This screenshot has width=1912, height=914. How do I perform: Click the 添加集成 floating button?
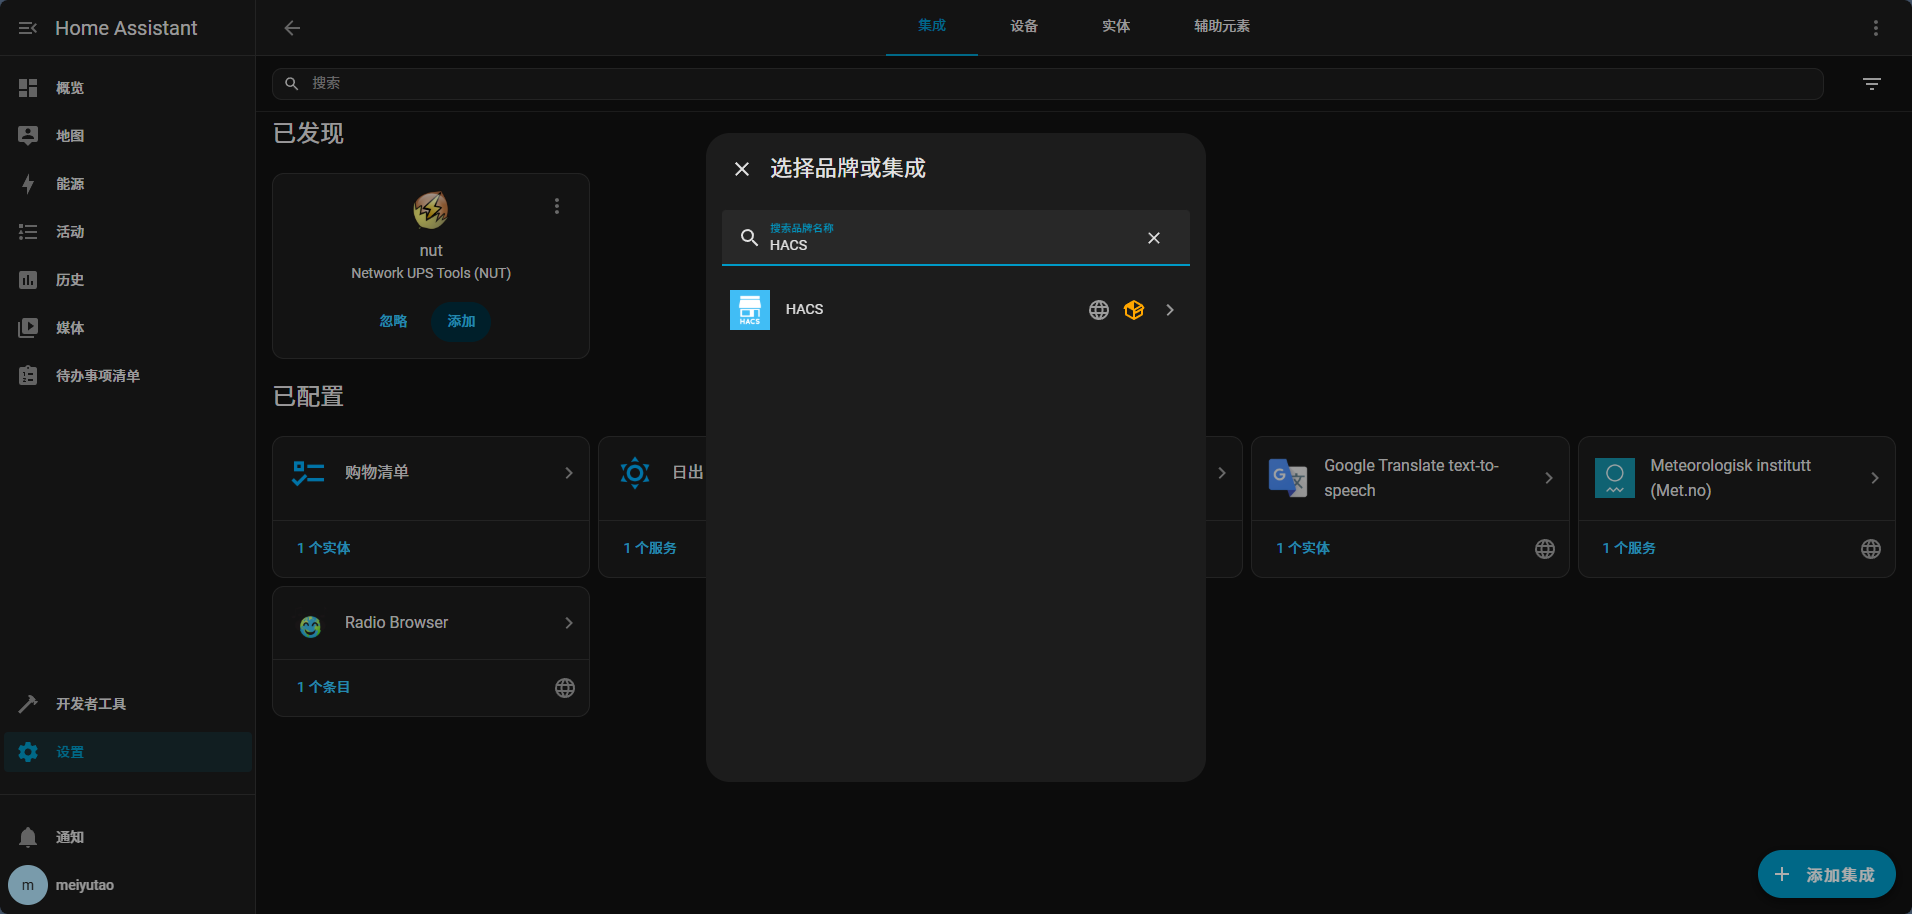[1825, 874]
